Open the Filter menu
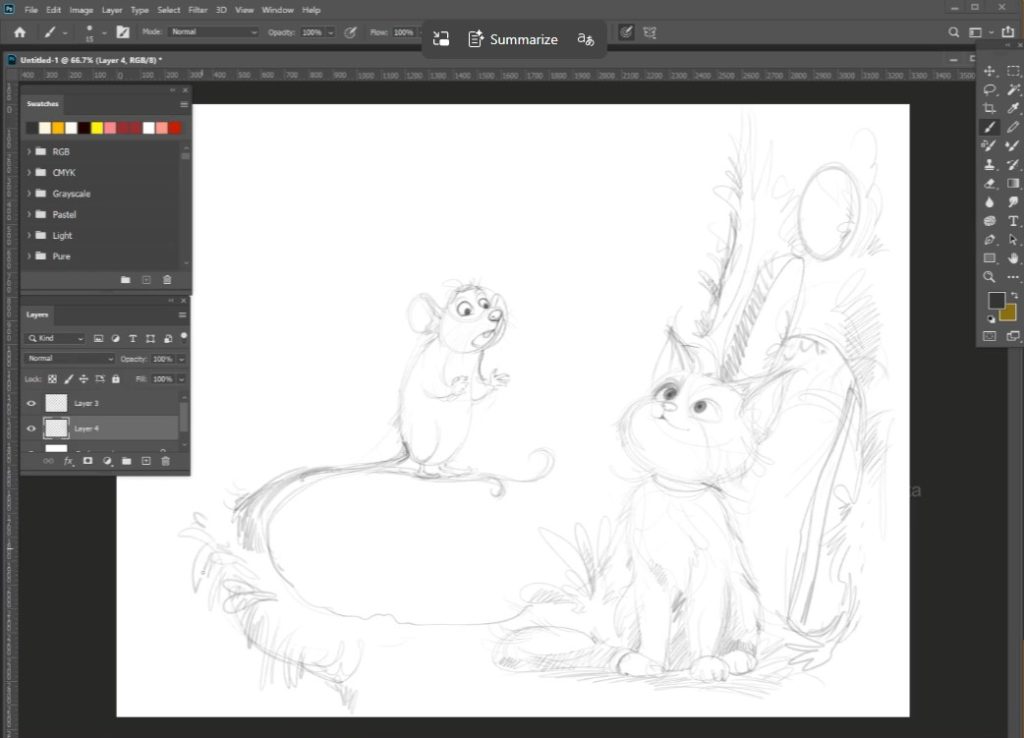Viewport: 1024px width, 738px height. point(199,11)
